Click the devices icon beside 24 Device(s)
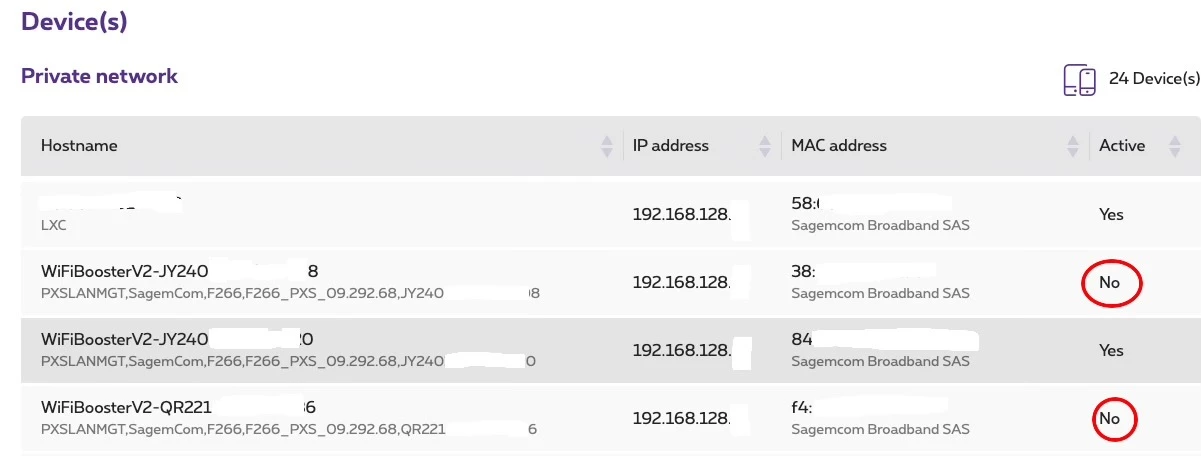 click(1080, 80)
